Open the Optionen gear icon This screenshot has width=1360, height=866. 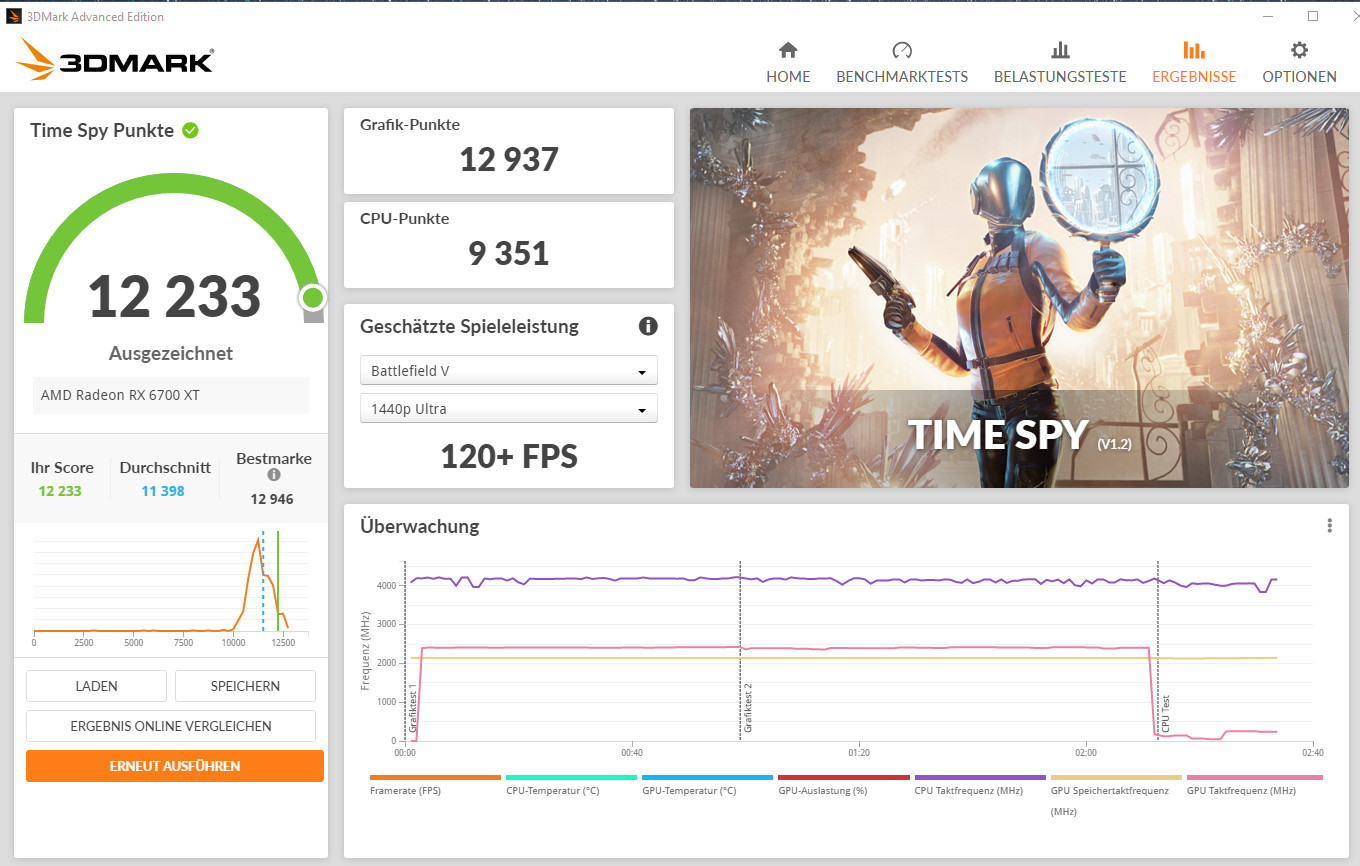tap(1299, 50)
